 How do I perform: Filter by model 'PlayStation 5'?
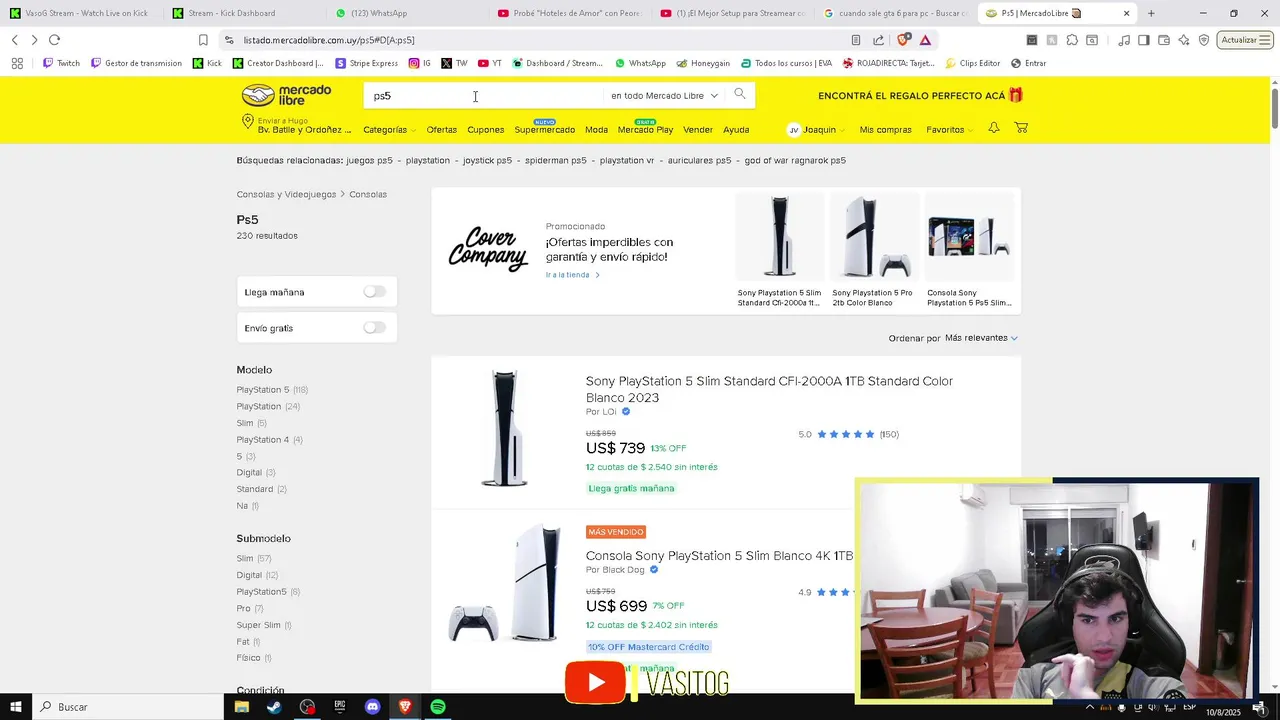coord(263,390)
